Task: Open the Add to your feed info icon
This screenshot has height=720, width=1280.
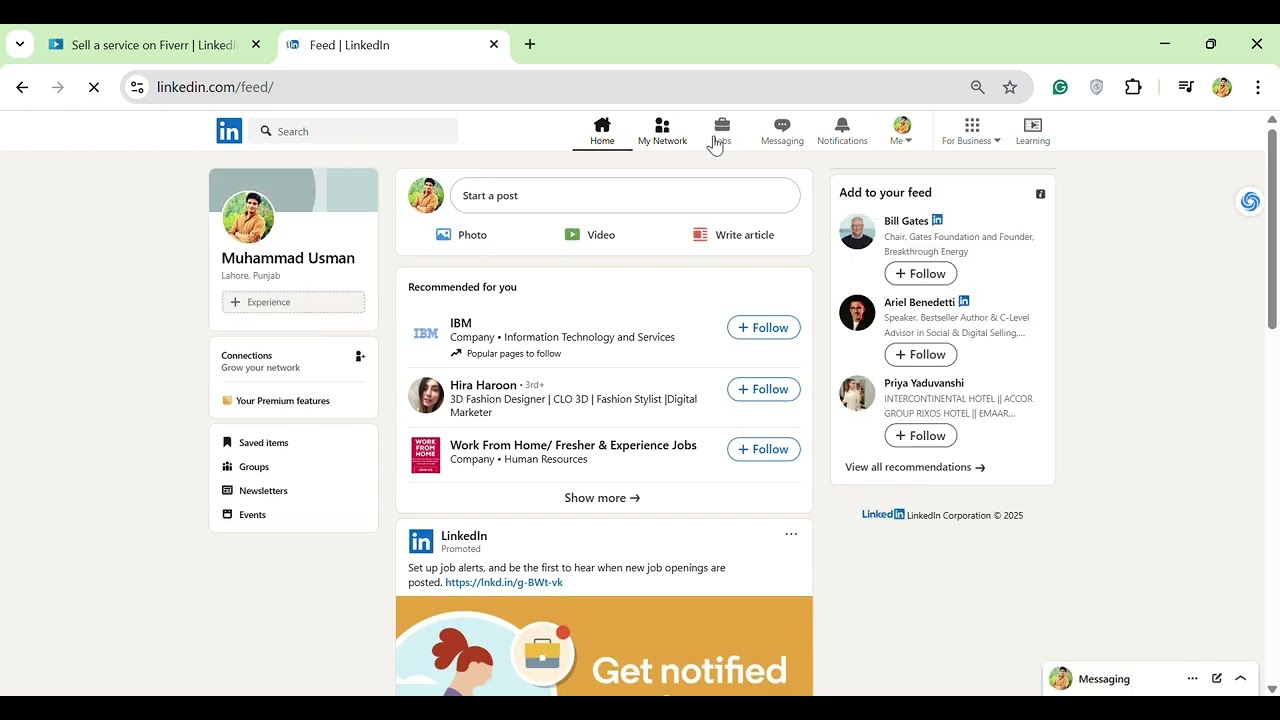Action: coord(1041,194)
